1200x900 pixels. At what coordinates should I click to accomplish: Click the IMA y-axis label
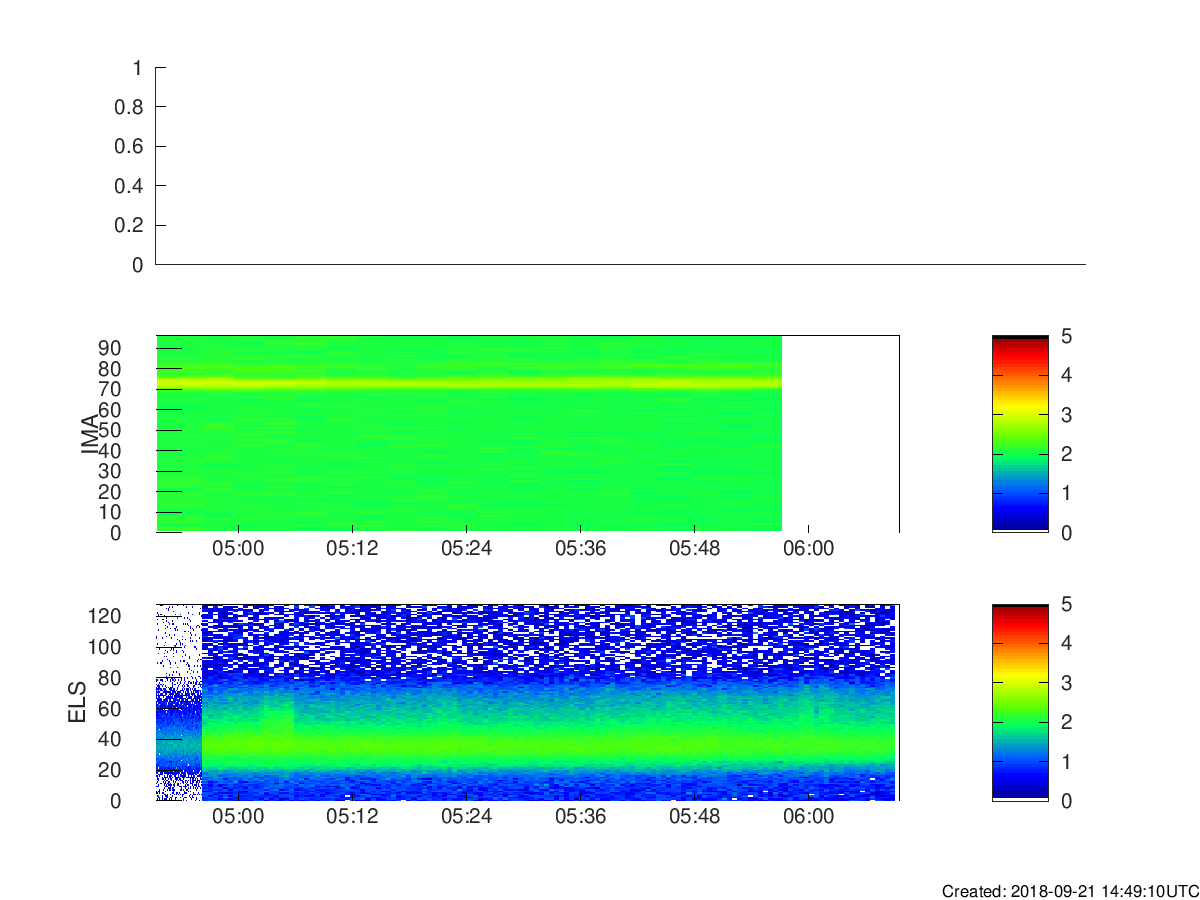pyautogui.click(x=90, y=434)
